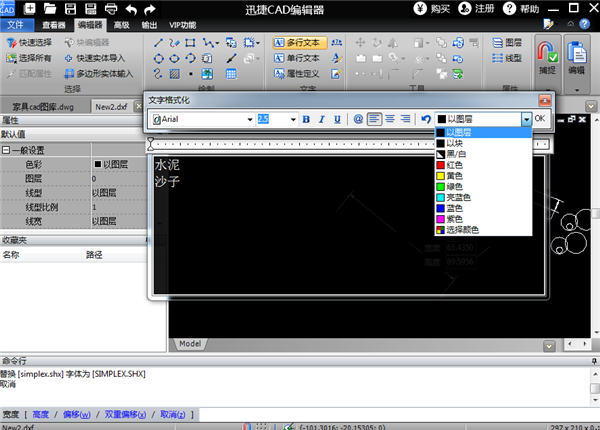The height and width of the screenshot is (430, 600).
Task: Collapse the color dropdown arrow
Action: coord(527,119)
